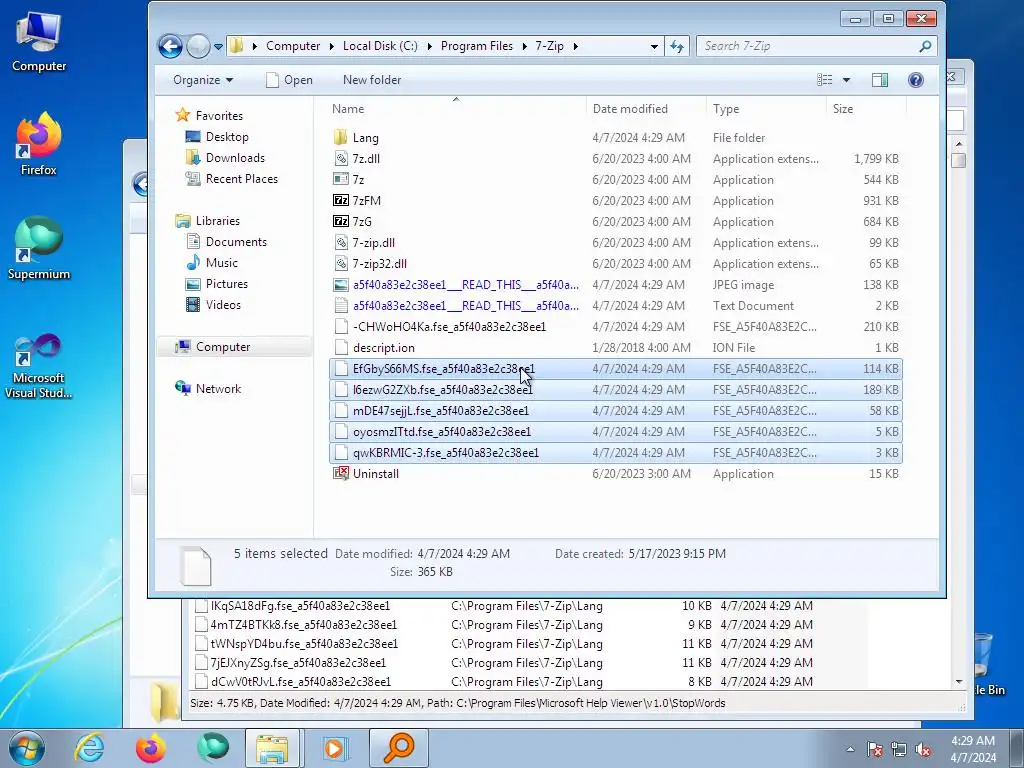The height and width of the screenshot is (768, 1024).
Task: Open Windows Media Player from the taskbar
Action: point(335,748)
